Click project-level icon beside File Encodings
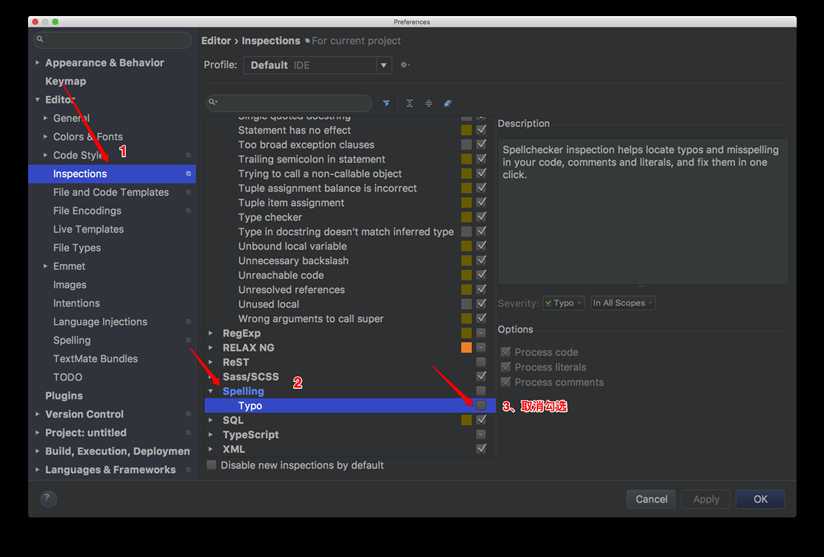This screenshot has width=824, height=557. click(189, 211)
